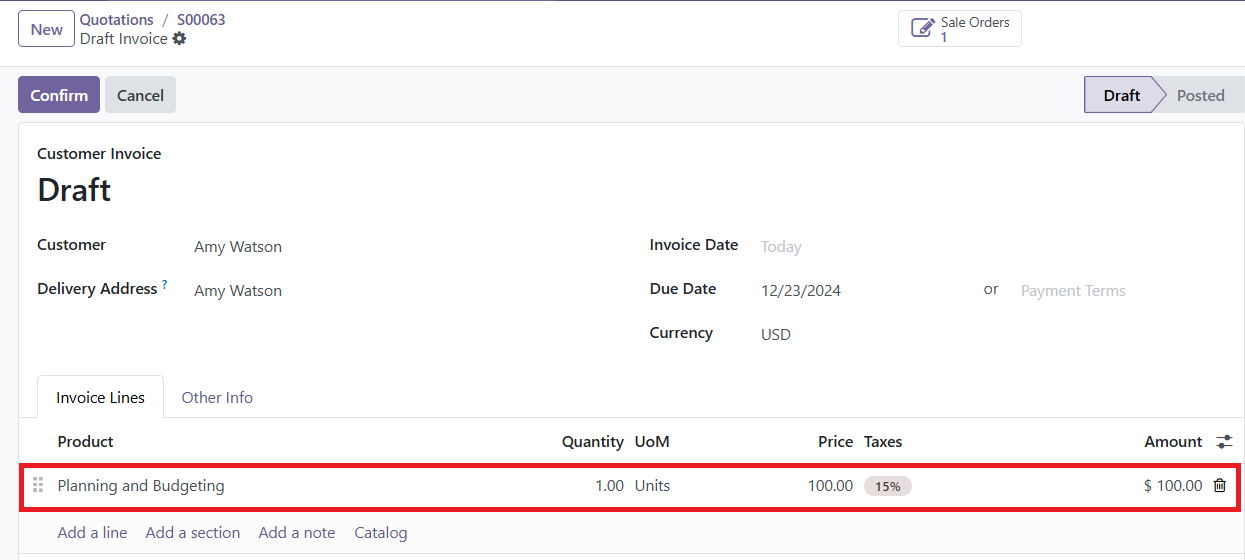The height and width of the screenshot is (560, 1245).
Task: Click Add a line link
Action: point(92,533)
